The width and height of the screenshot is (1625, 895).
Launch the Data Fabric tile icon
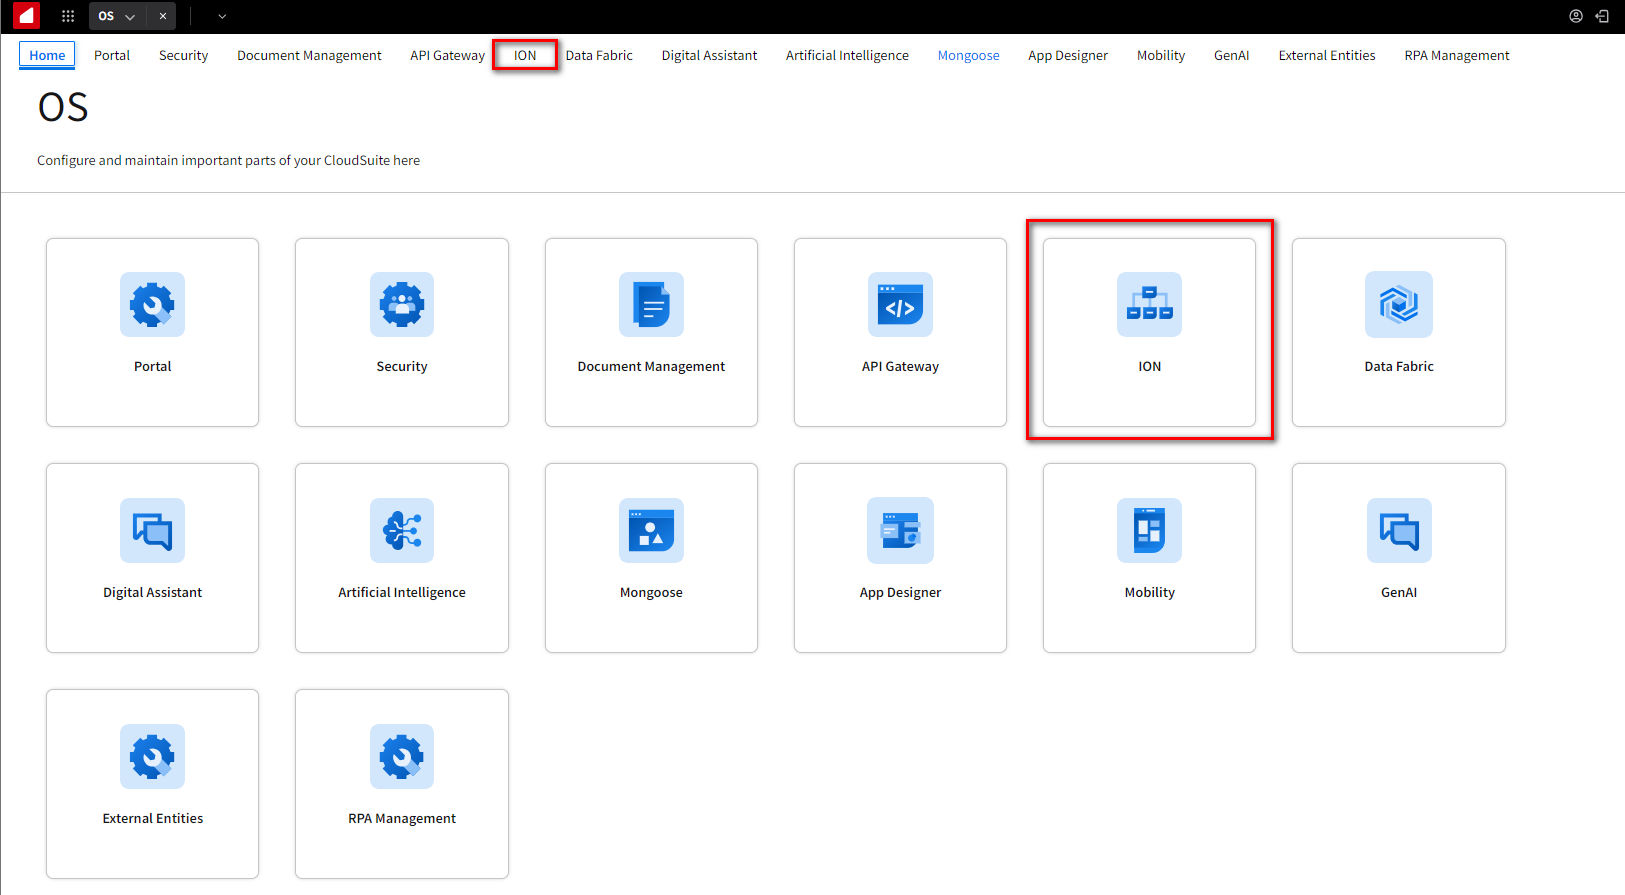point(1398,304)
